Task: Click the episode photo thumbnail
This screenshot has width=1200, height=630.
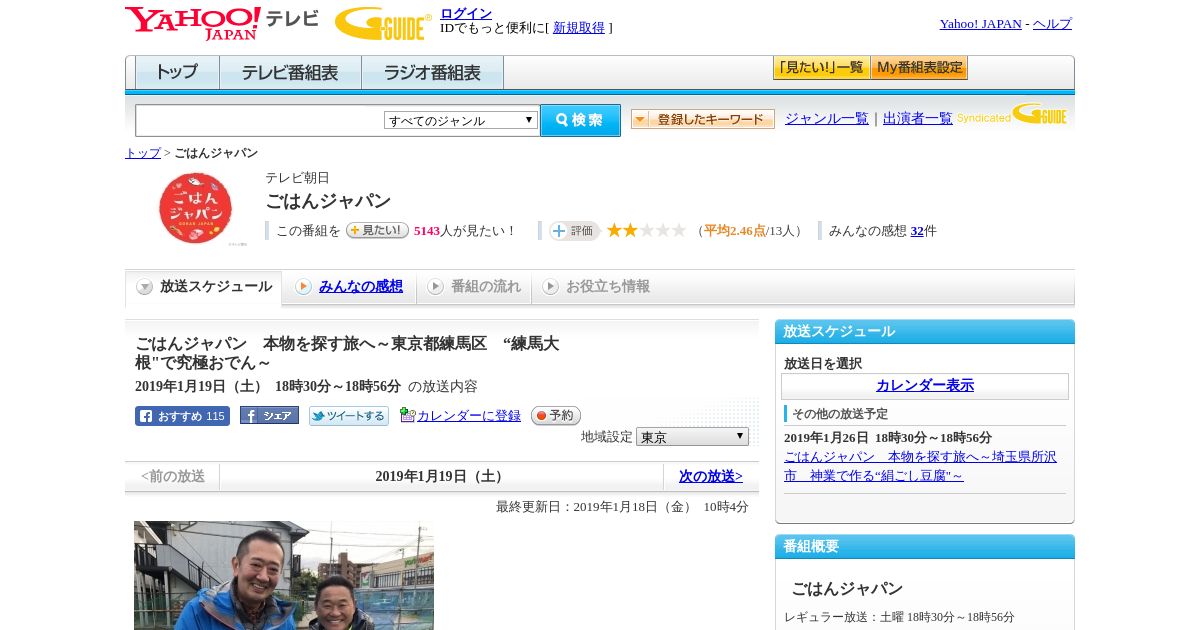Action: (x=284, y=575)
